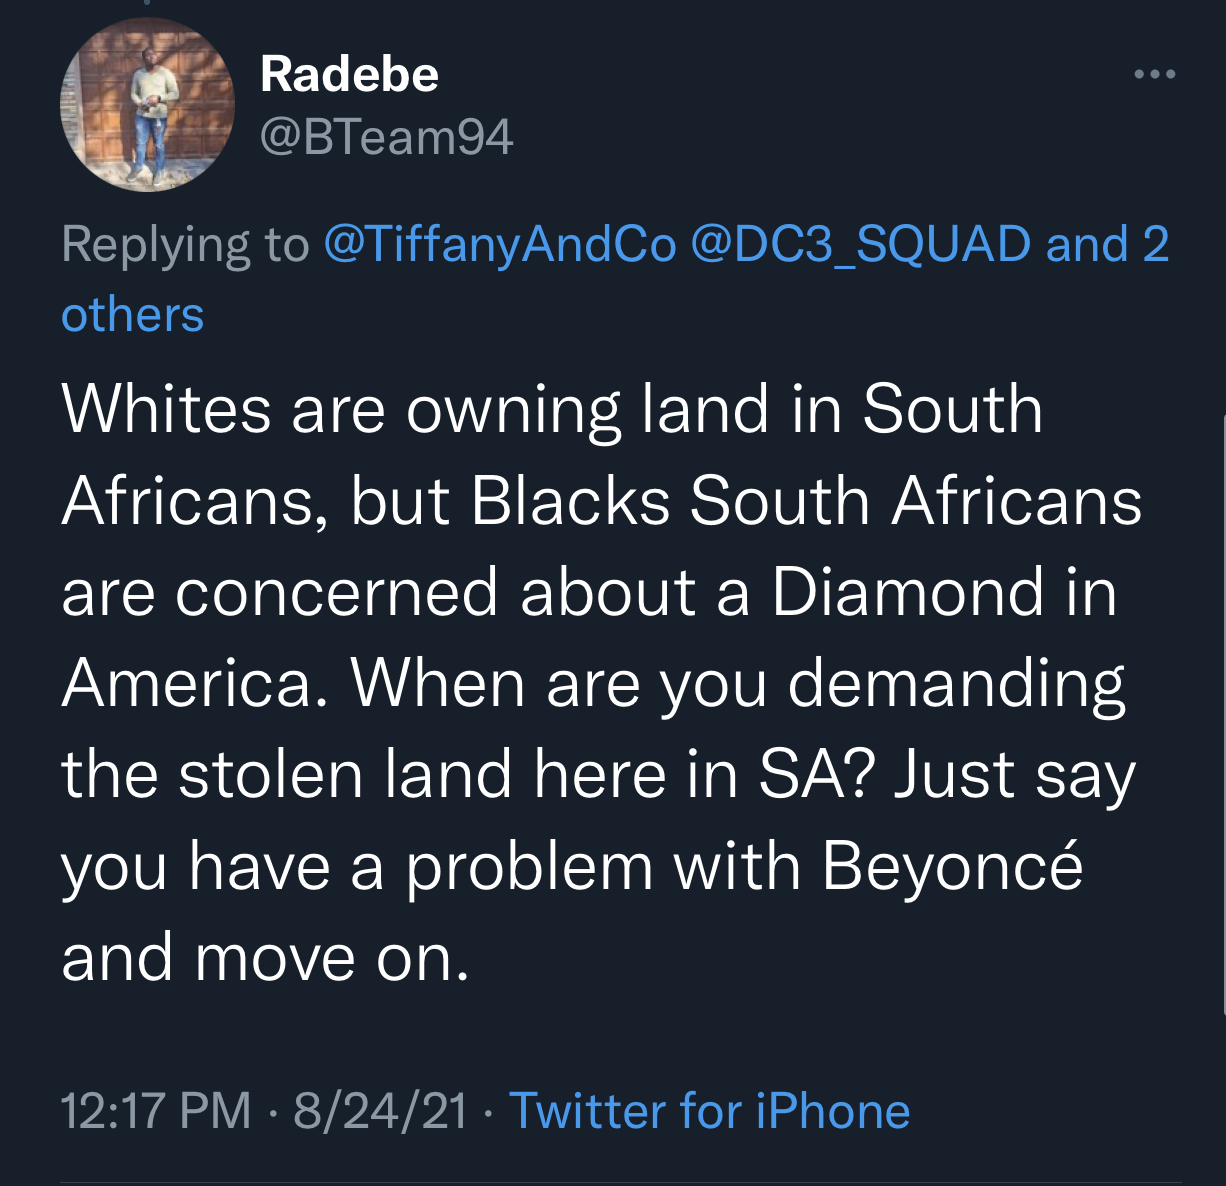This screenshot has height=1186, width=1226.
Task: Open the @DC3_SQUAD mention
Action: tap(860, 244)
